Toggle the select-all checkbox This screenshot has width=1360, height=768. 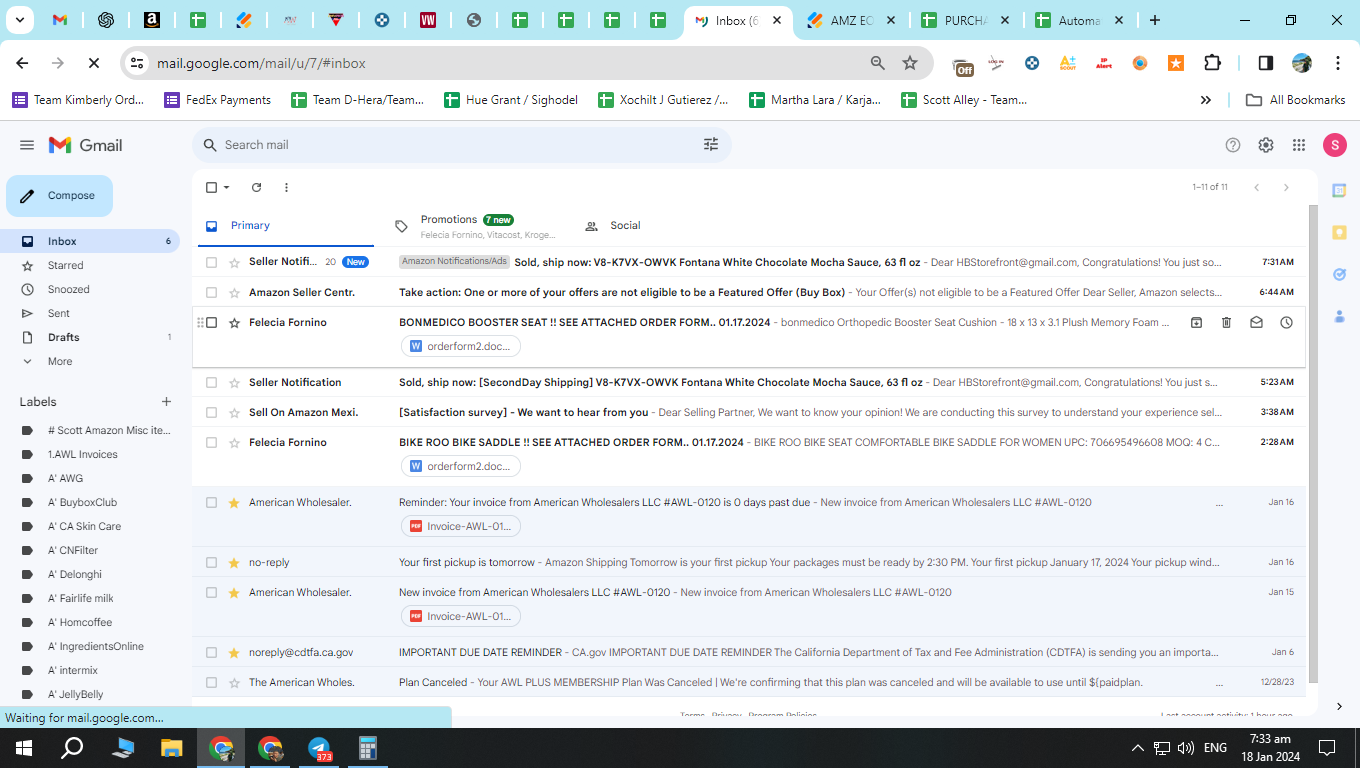click(x=211, y=187)
